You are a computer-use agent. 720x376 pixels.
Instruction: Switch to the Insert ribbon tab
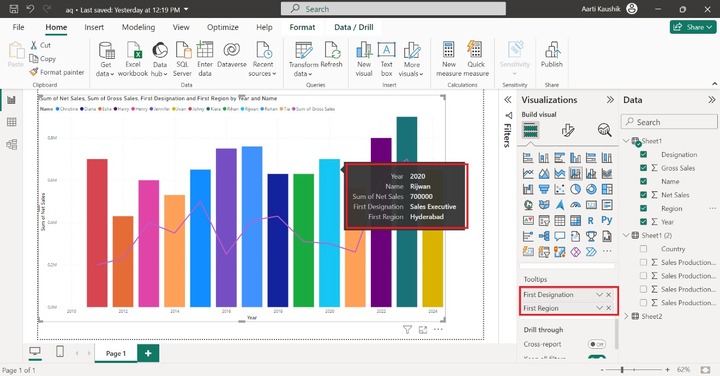[x=94, y=27]
